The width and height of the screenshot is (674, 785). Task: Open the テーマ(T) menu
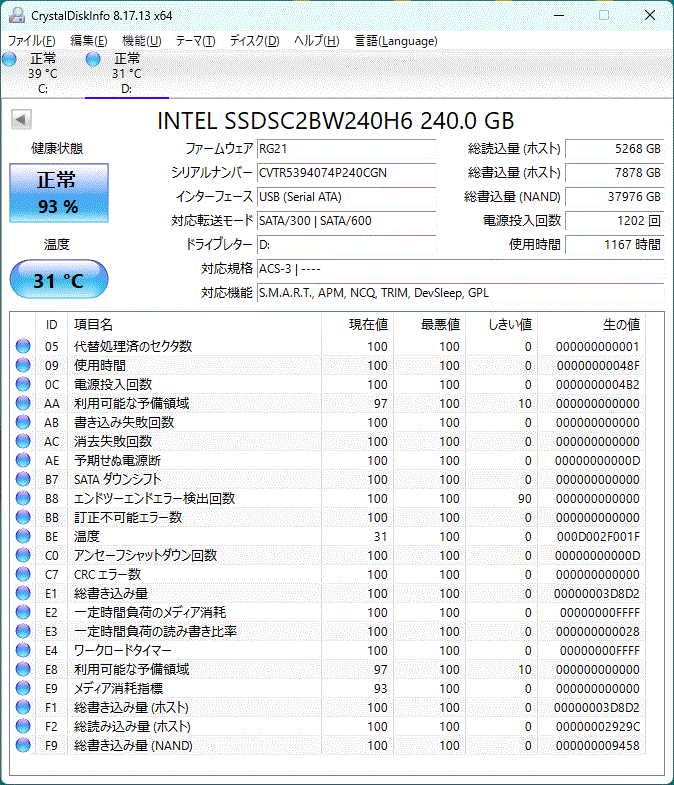195,41
